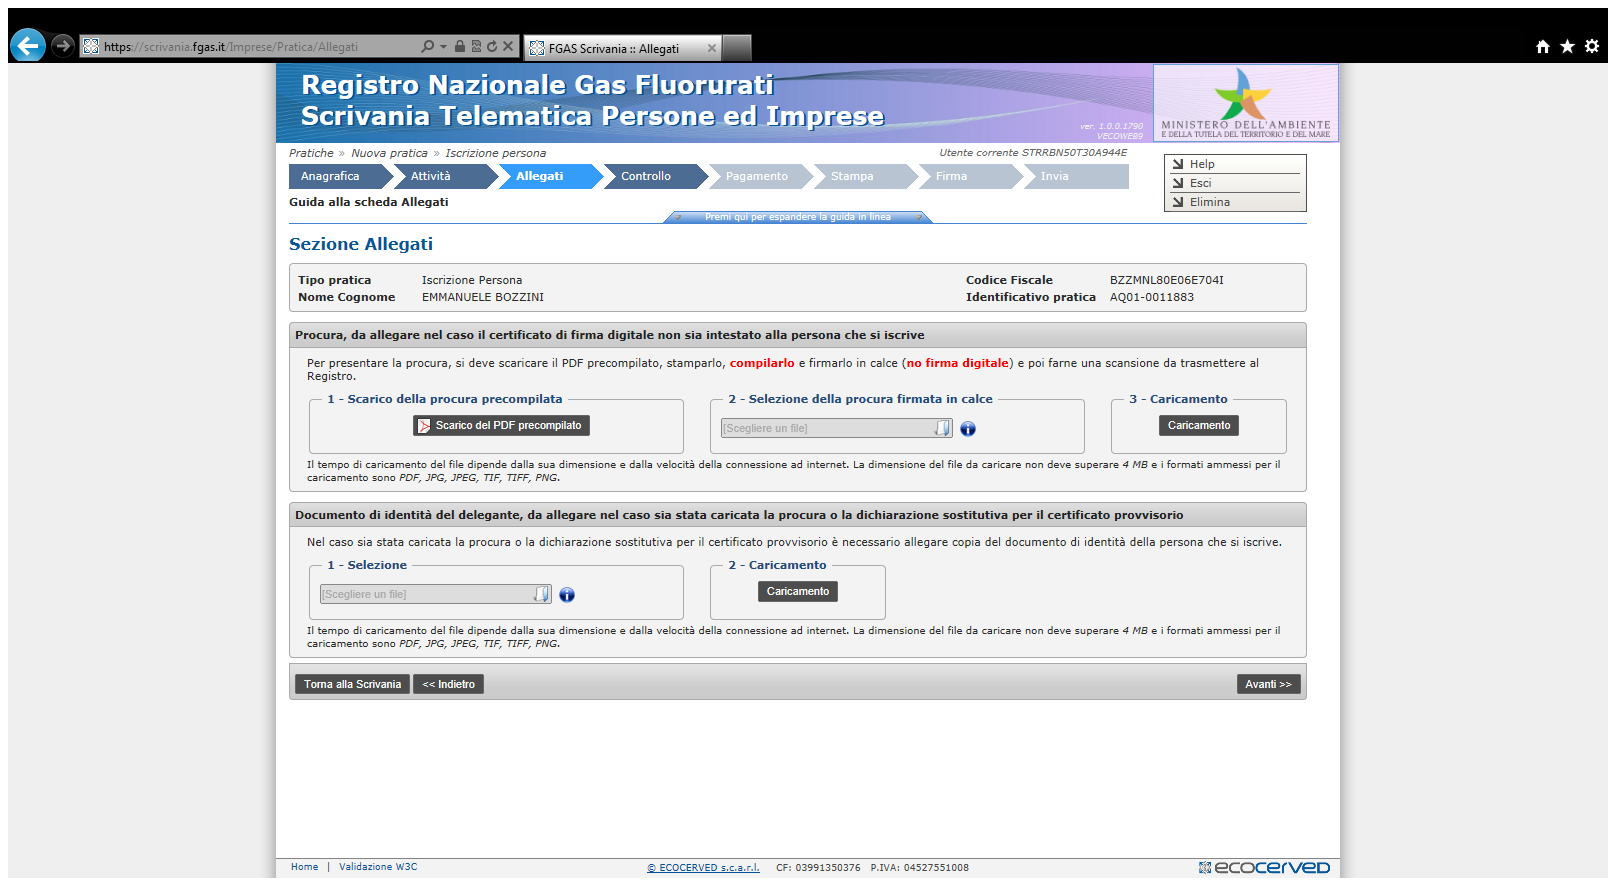Click info icon next to identity document field
This screenshot has height=886, width=1616.
567,595
